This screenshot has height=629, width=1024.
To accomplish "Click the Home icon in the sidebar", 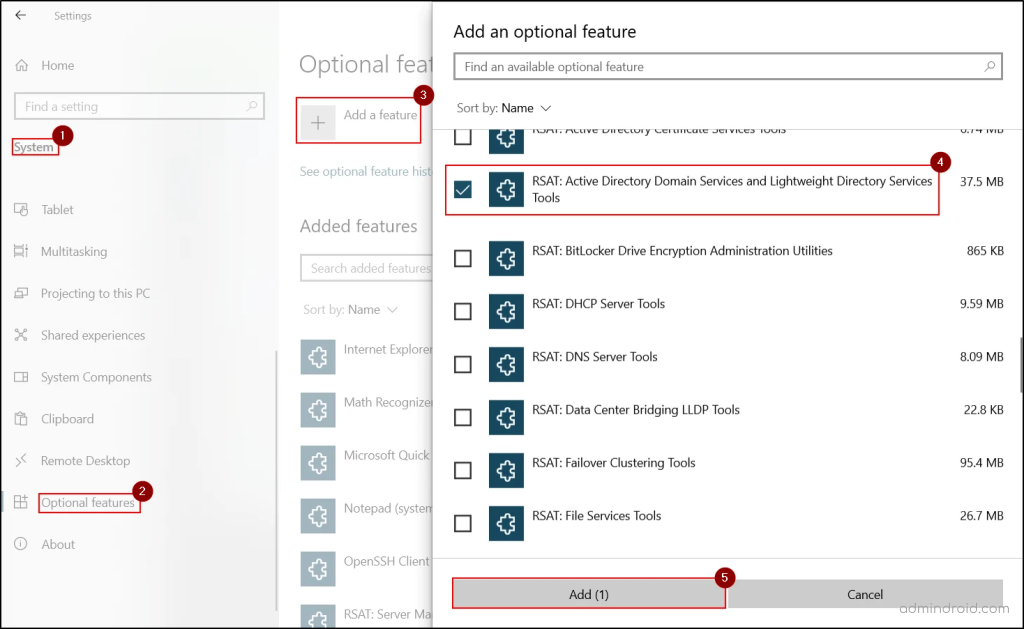I will click(22, 65).
